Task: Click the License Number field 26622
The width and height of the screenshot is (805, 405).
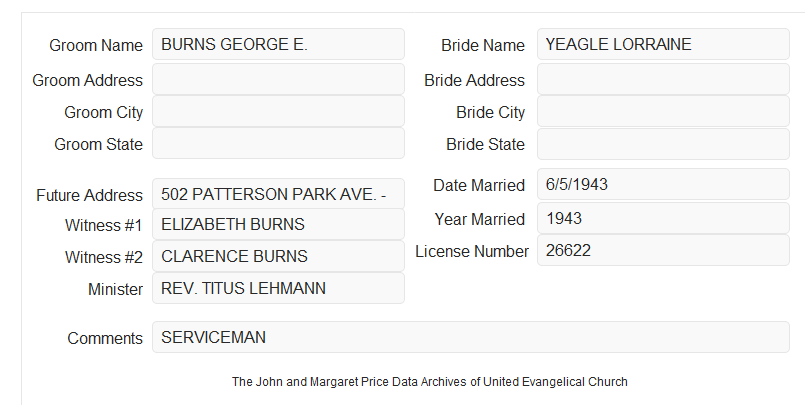Action: (663, 250)
